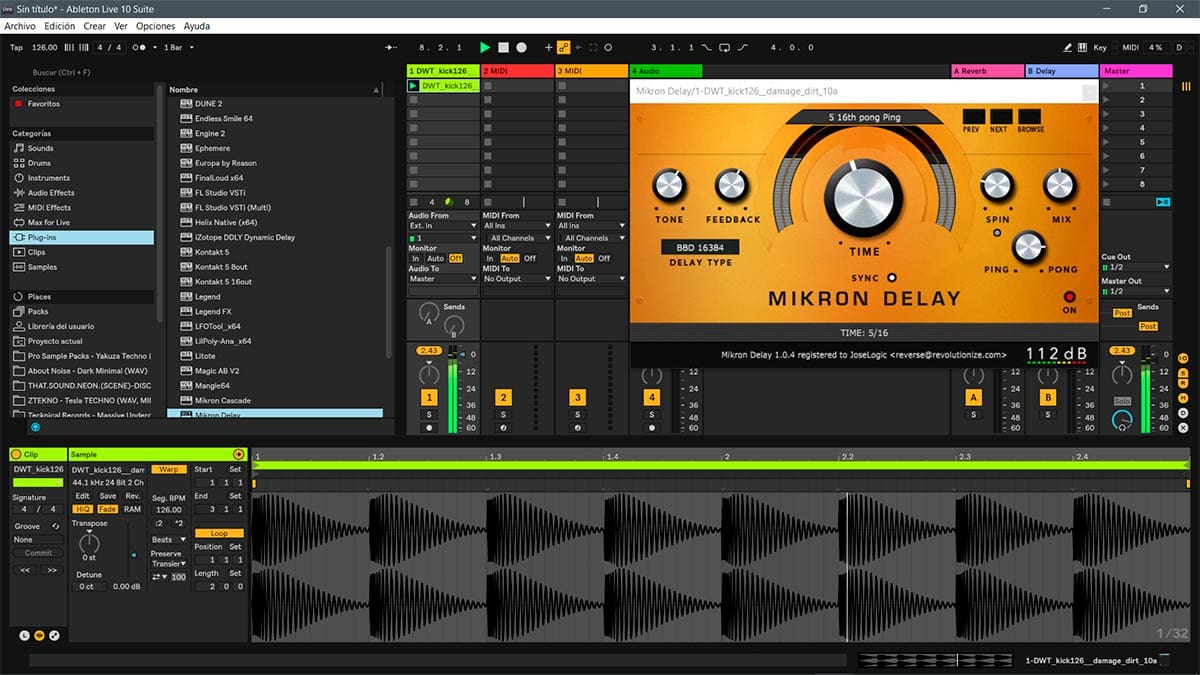The image size is (1200, 675).
Task: Toggle the Fade button
Action: click(108, 509)
